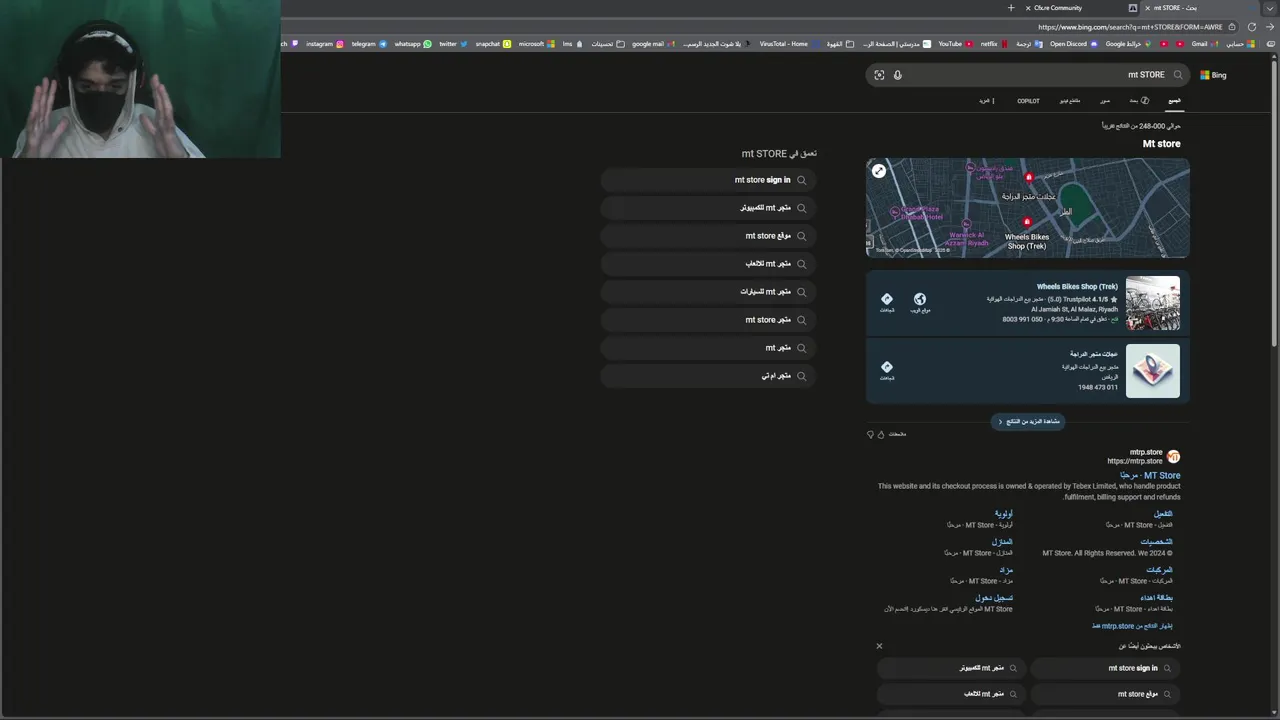Click see more results button under map
The height and width of the screenshot is (720, 1280).
point(1028,422)
